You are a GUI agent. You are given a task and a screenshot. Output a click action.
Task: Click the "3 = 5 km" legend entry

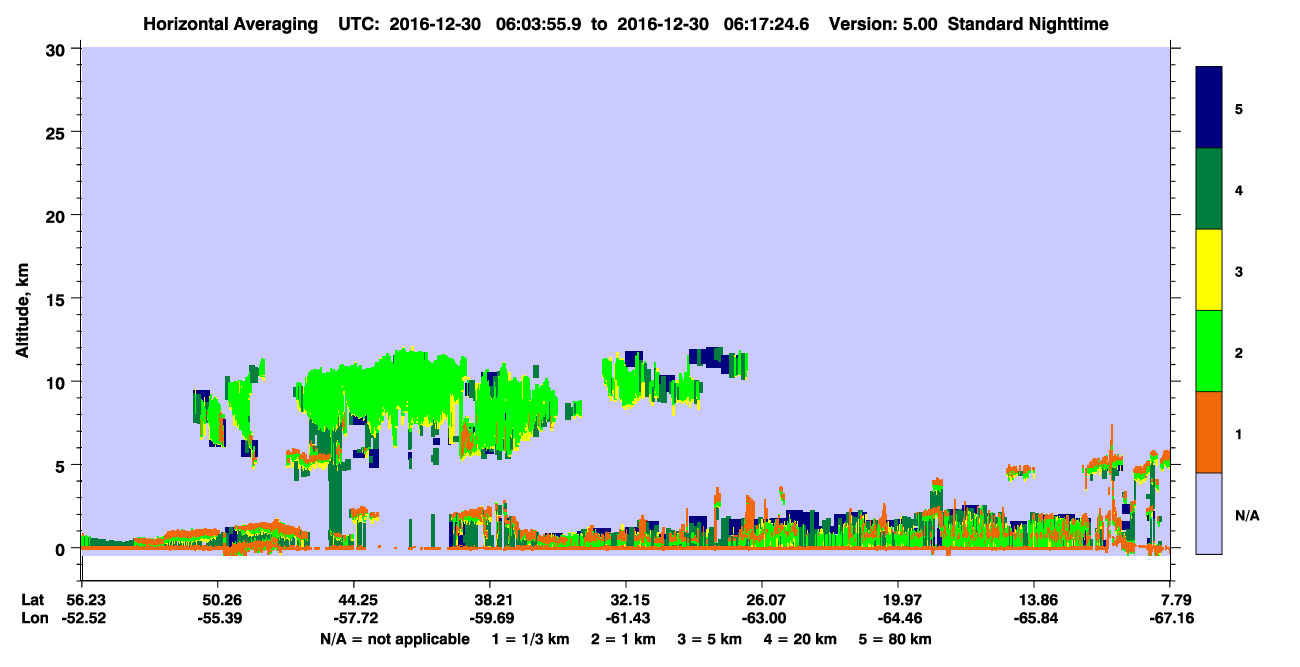click(x=709, y=639)
